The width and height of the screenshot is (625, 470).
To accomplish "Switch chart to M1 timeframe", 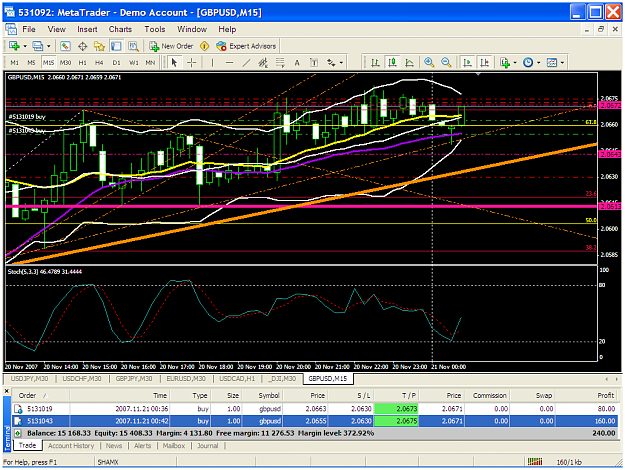I will click(14, 63).
